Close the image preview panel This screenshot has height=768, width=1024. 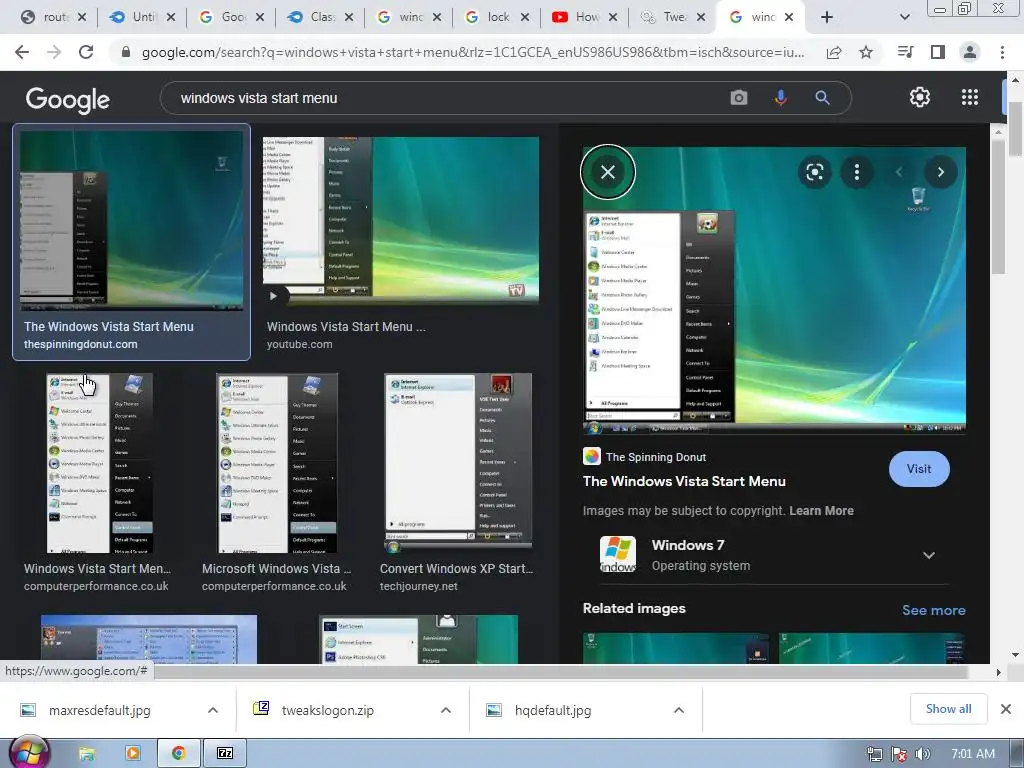pyautogui.click(x=608, y=172)
